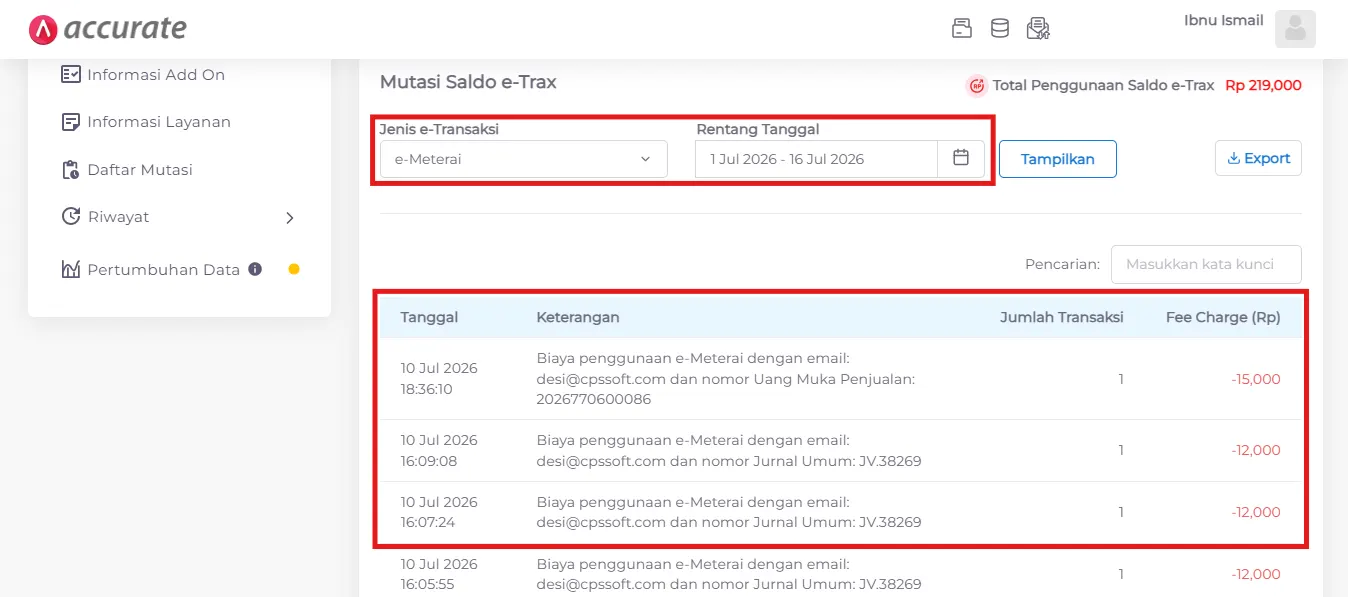
Task: Click the certificate icon in header
Action: pos(1038,28)
